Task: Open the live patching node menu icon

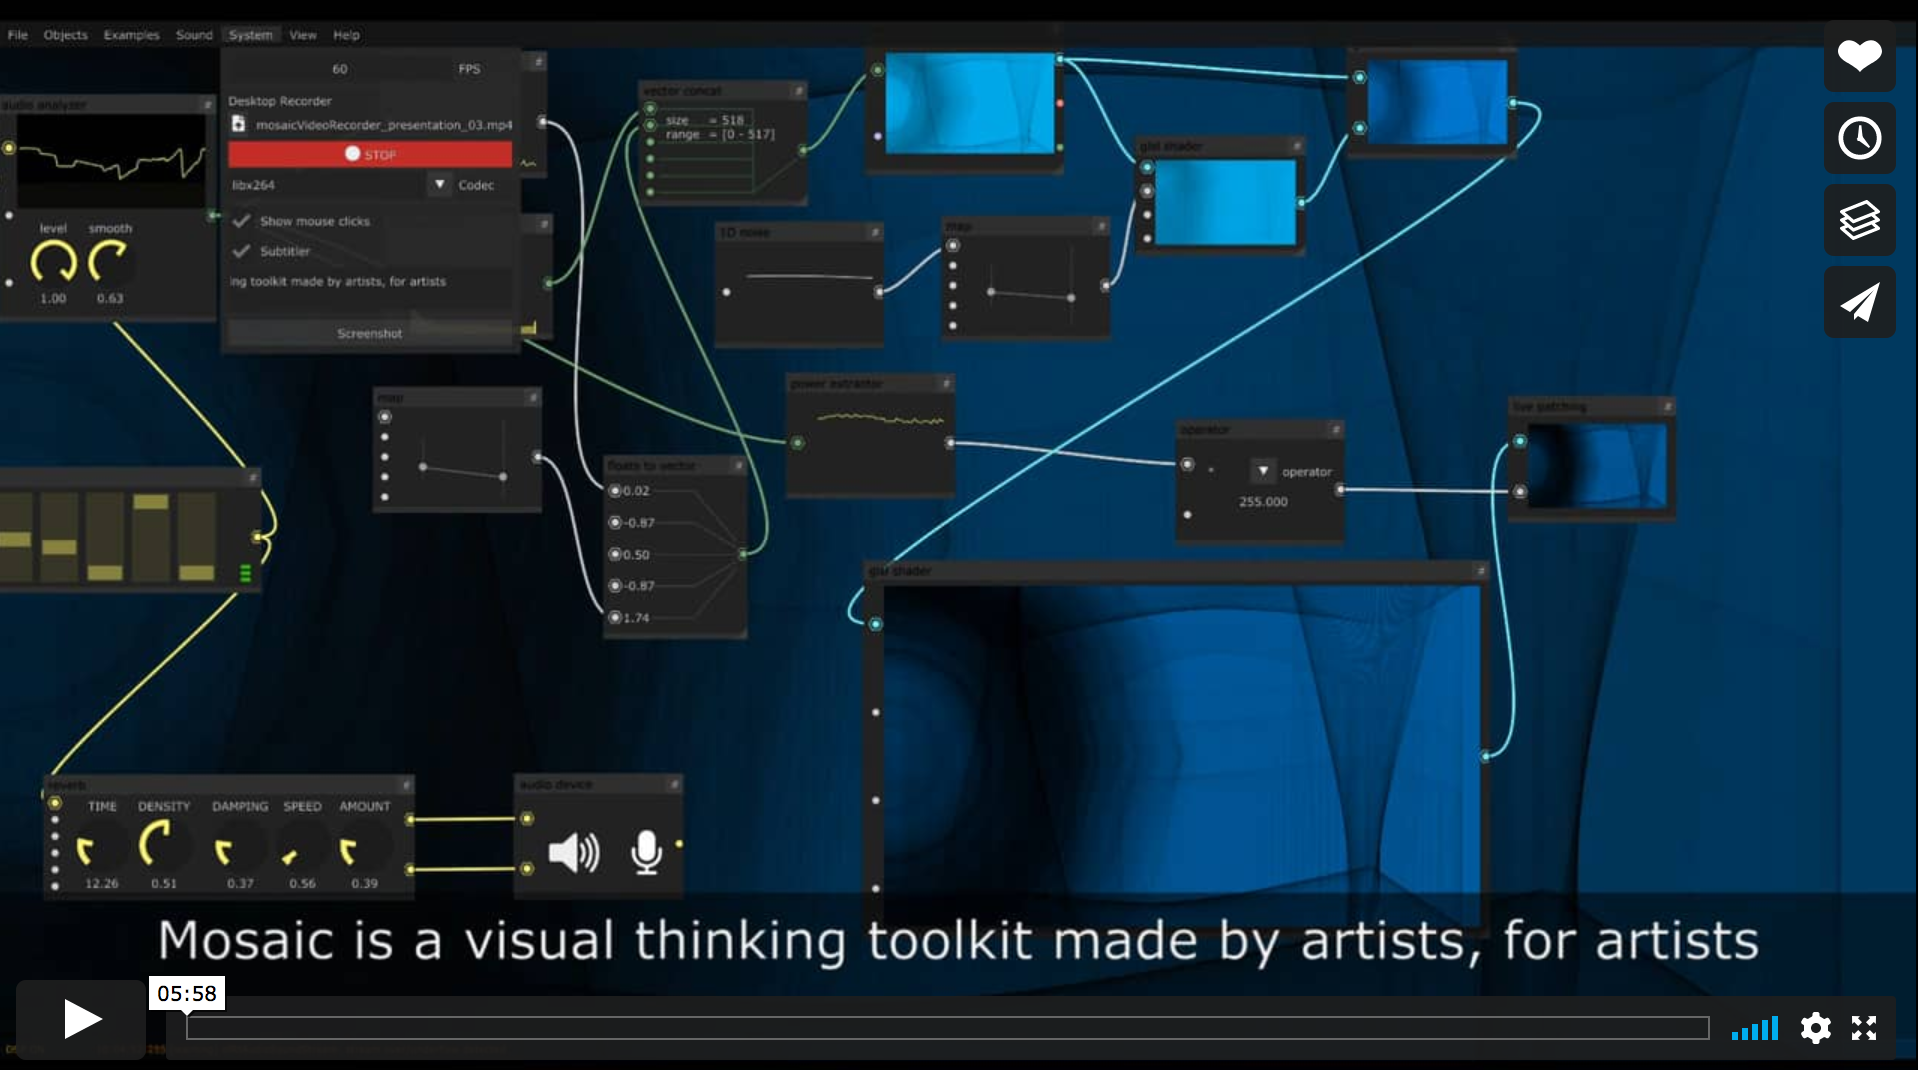Action: pyautogui.click(x=1667, y=406)
